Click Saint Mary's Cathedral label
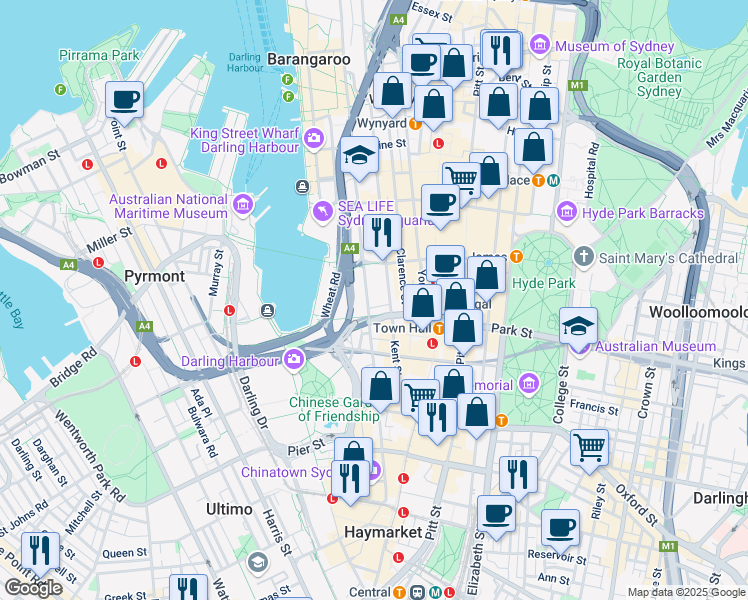The height and width of the screenshot is (600, 748). [668, 258]
